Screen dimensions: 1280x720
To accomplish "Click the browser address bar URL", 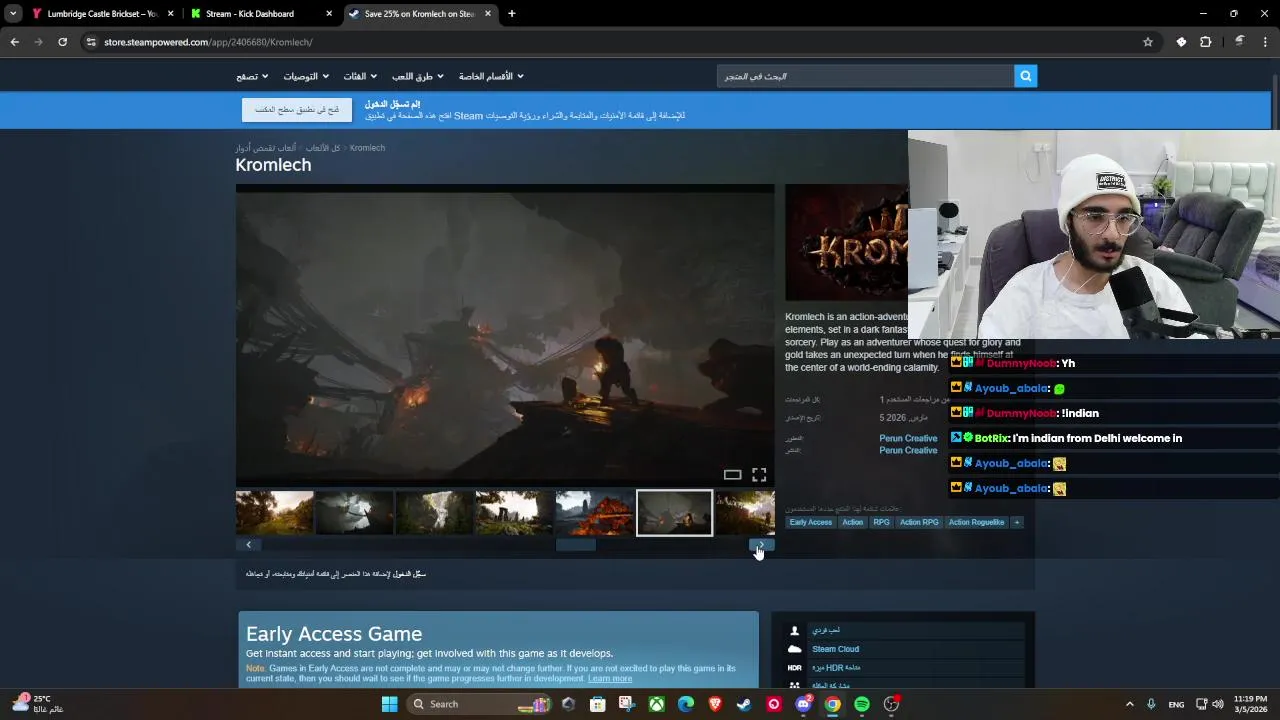I will tap(208, 42).
